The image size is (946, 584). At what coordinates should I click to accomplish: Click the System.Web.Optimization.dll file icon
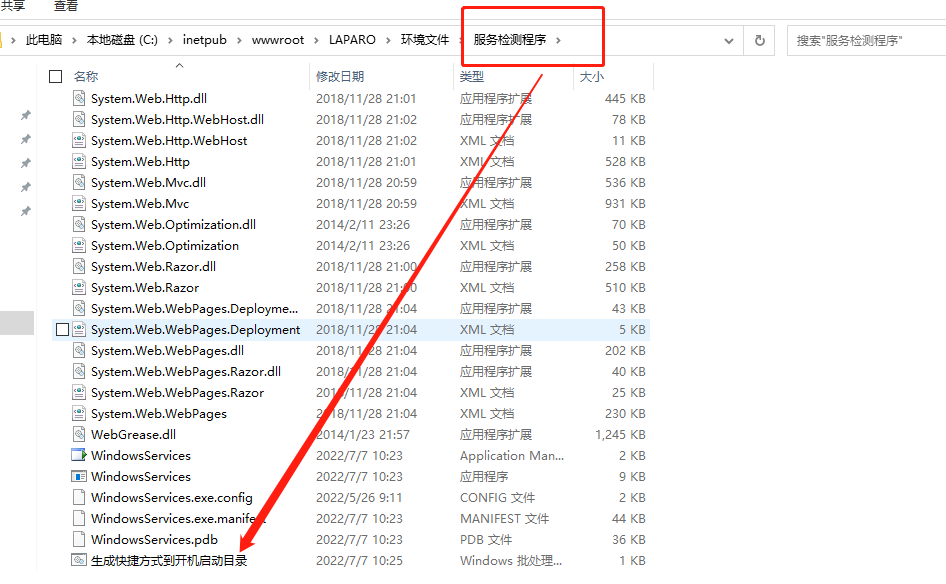pos(79,224)
